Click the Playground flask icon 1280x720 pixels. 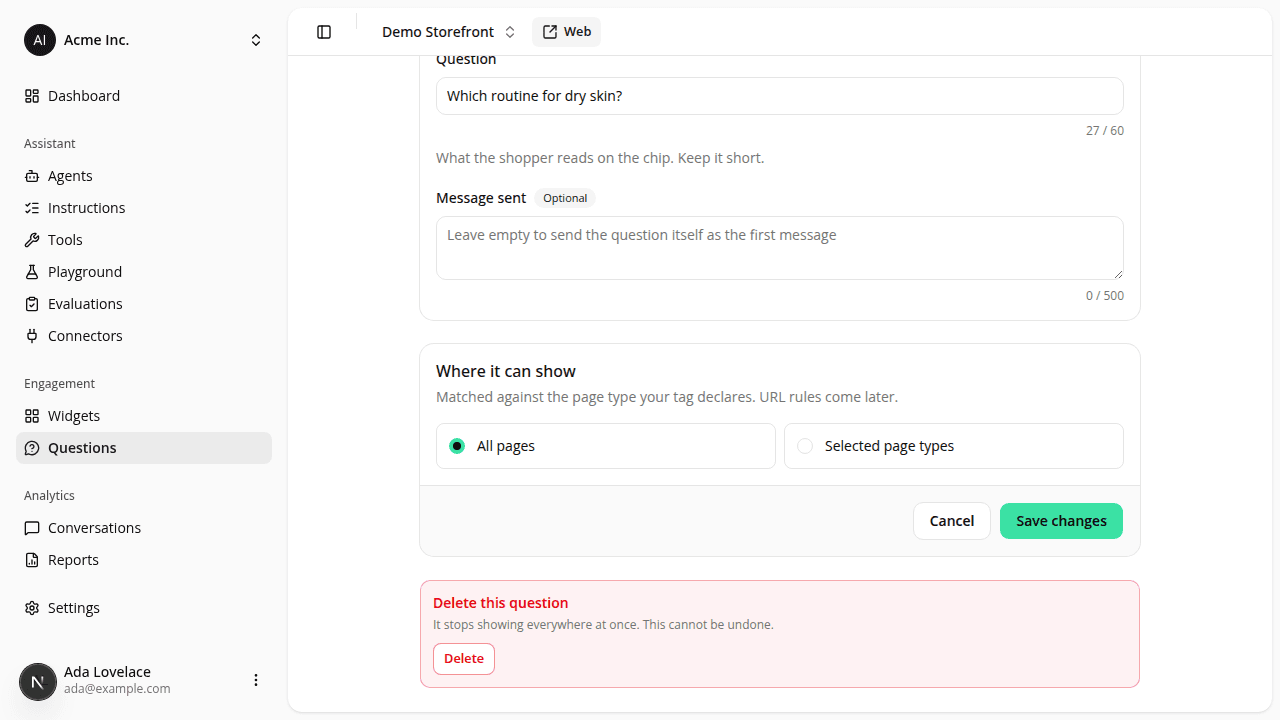point(32,272)
